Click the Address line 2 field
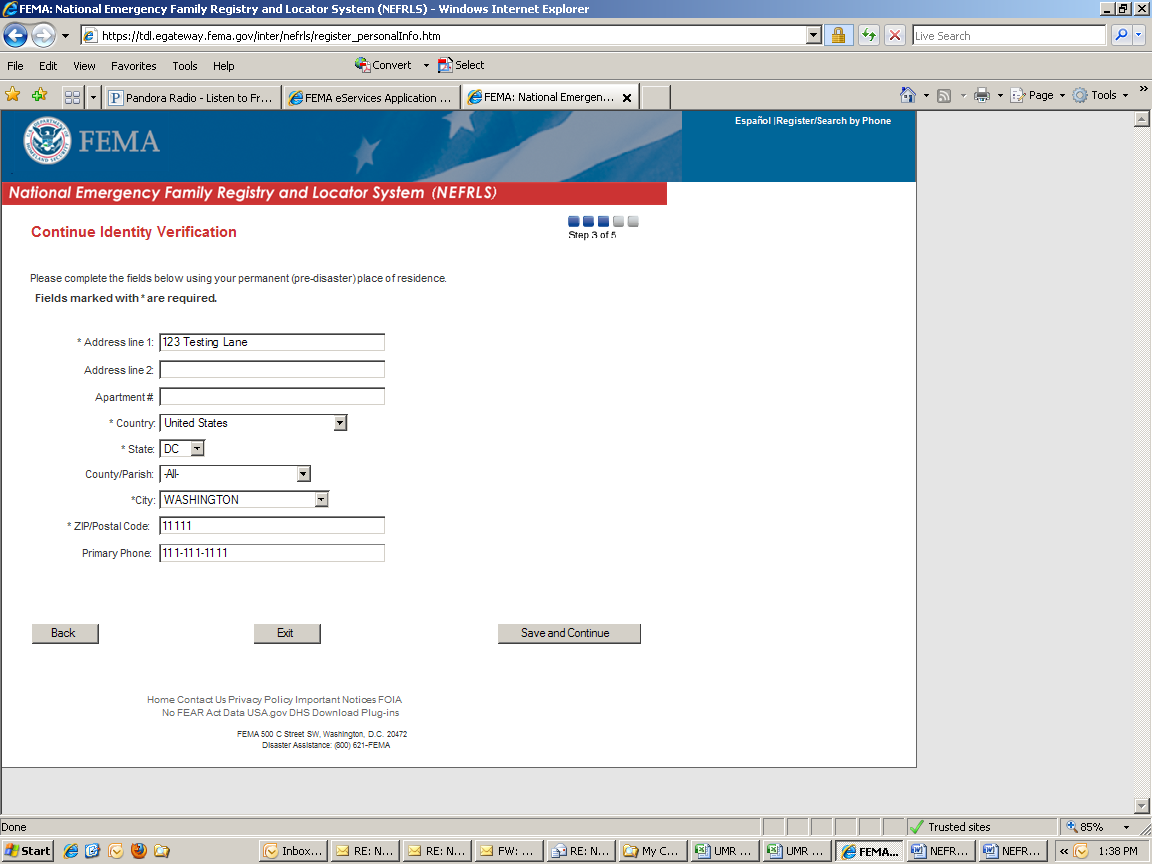1152x864 pixels. pyautogui.click(x=272, y=370)
